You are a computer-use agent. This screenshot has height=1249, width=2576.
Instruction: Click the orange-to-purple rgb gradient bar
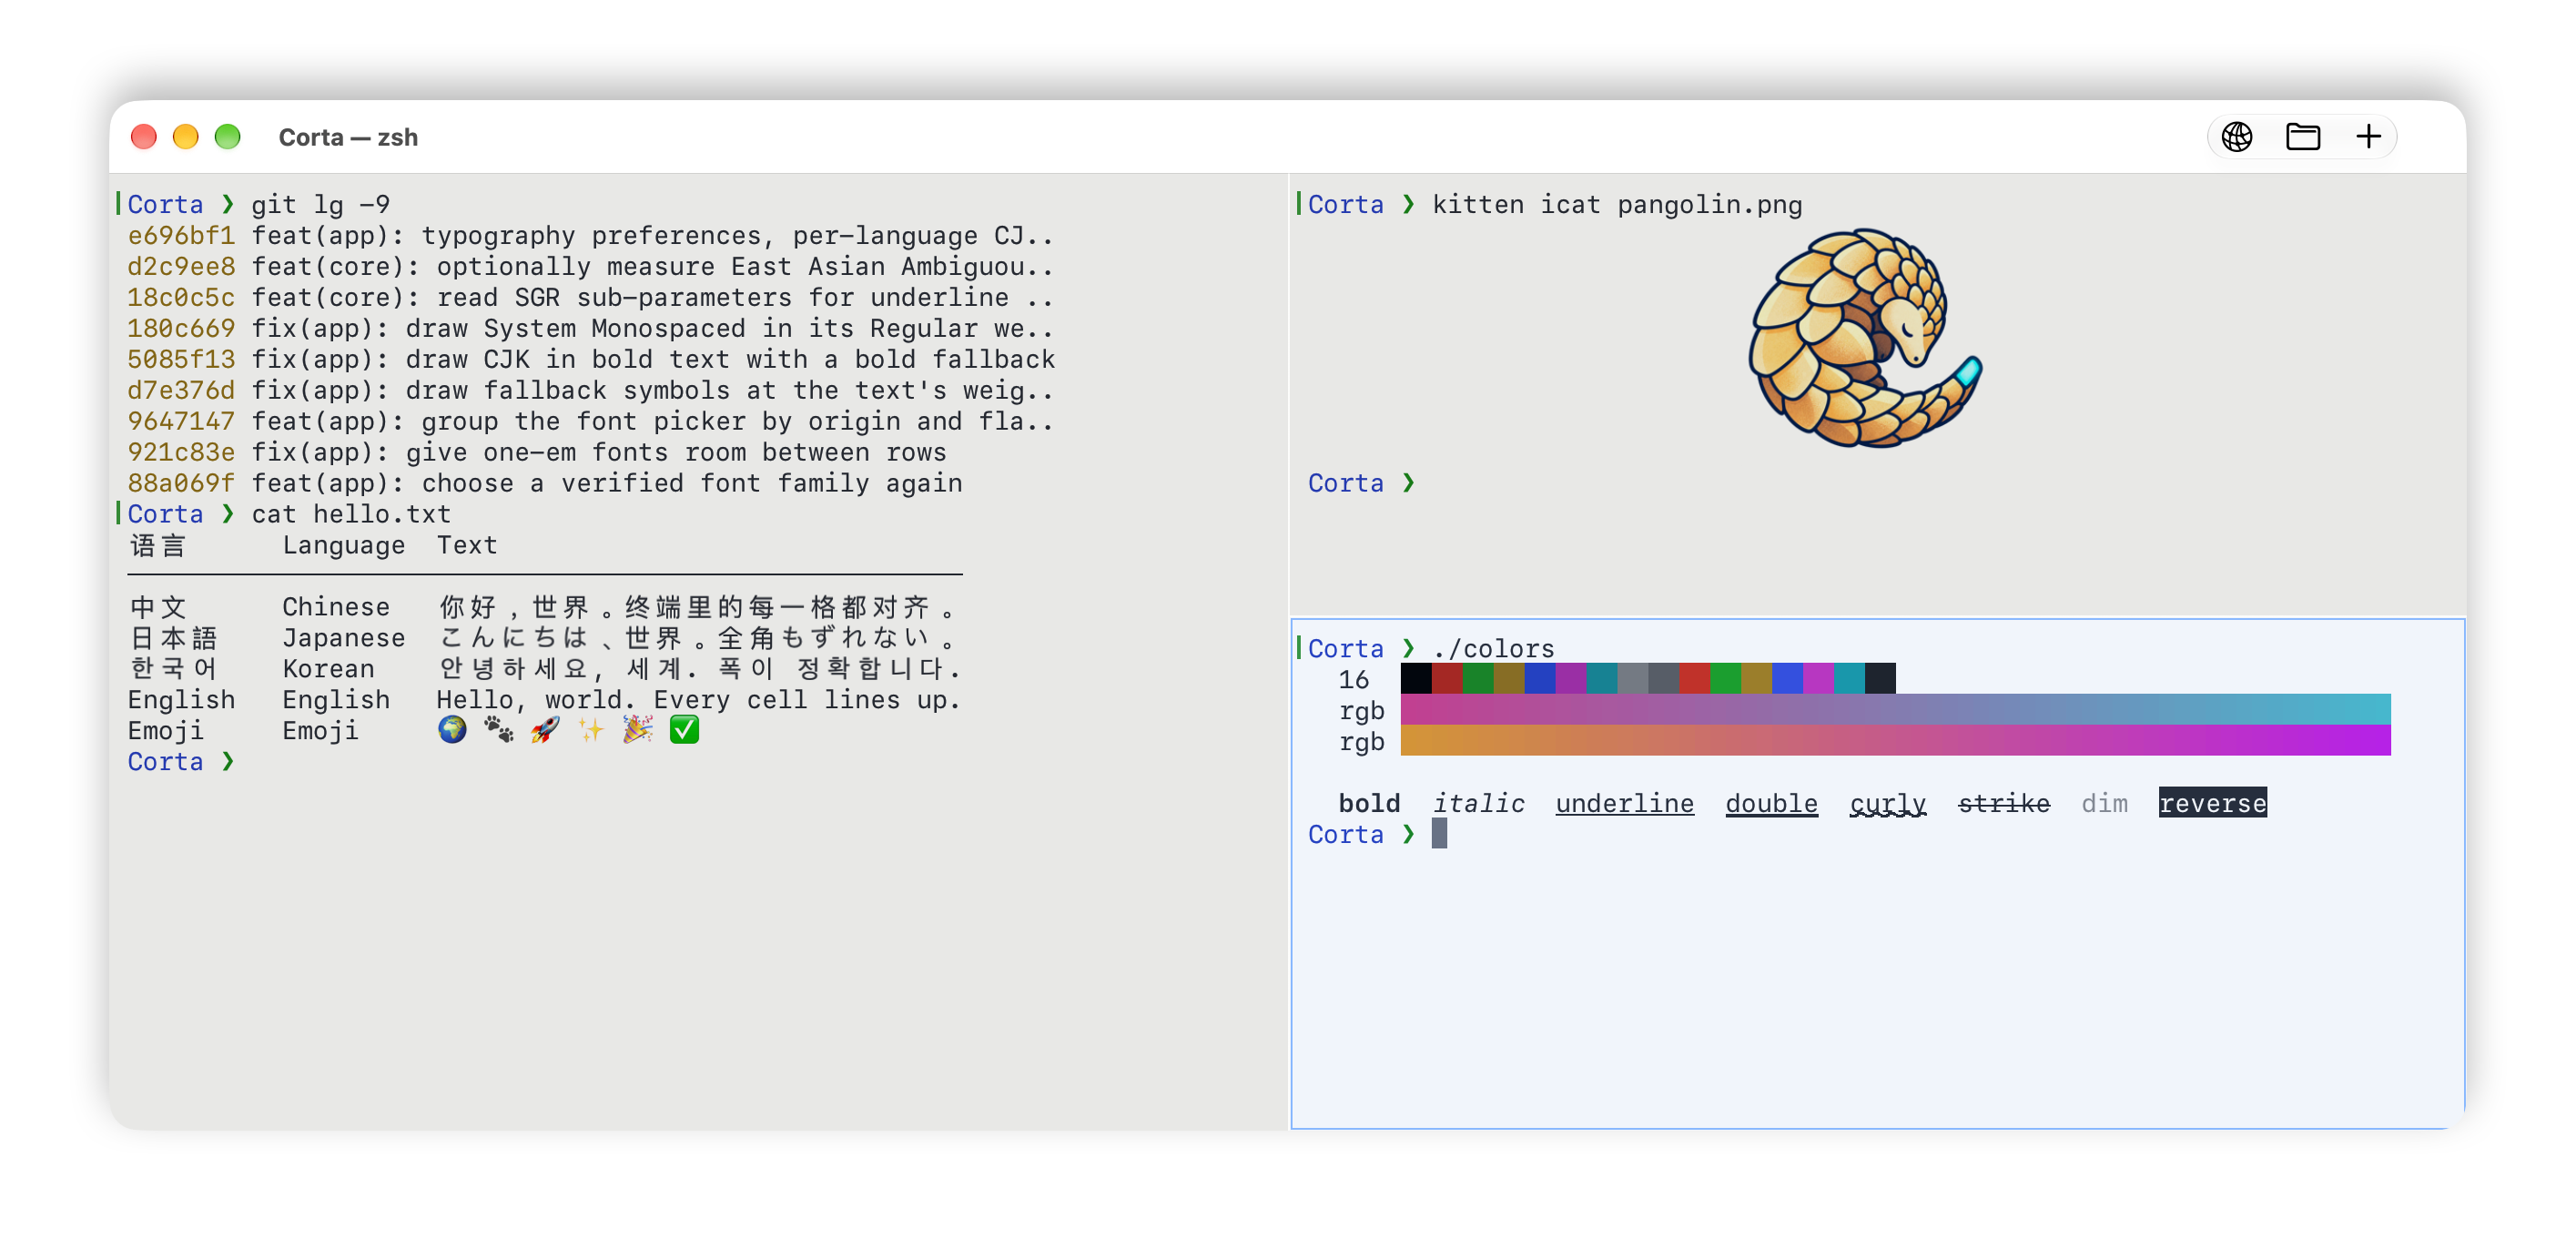click(1895, 740)
